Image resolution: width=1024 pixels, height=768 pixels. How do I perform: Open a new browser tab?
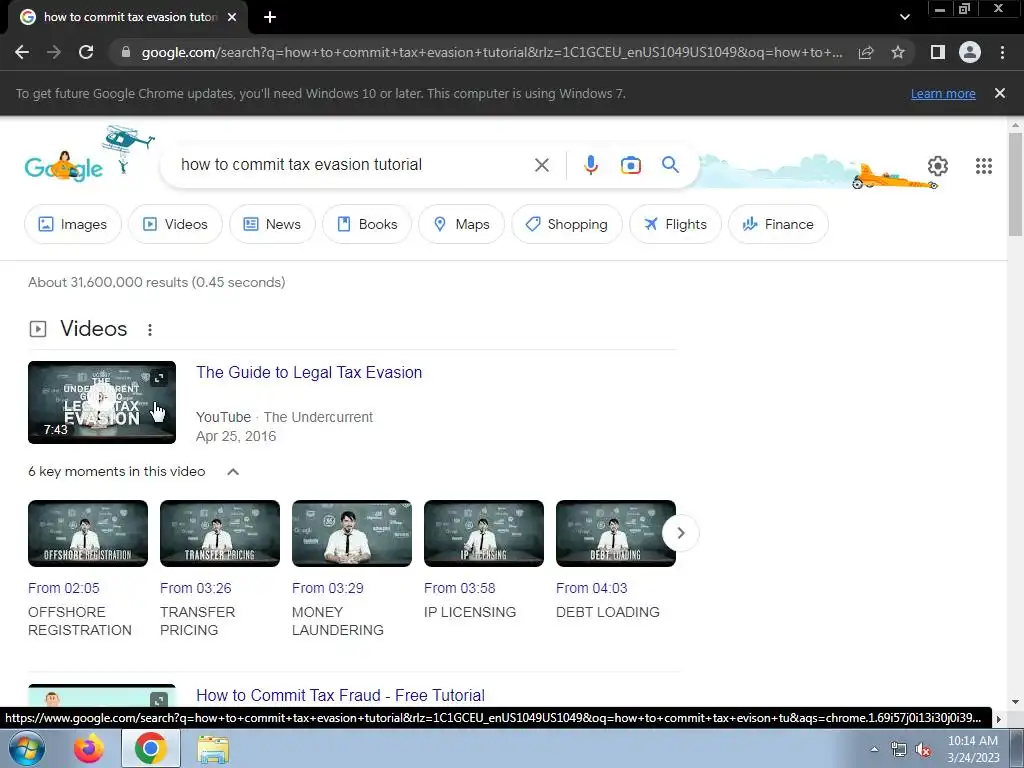click(x=270, y=17)
